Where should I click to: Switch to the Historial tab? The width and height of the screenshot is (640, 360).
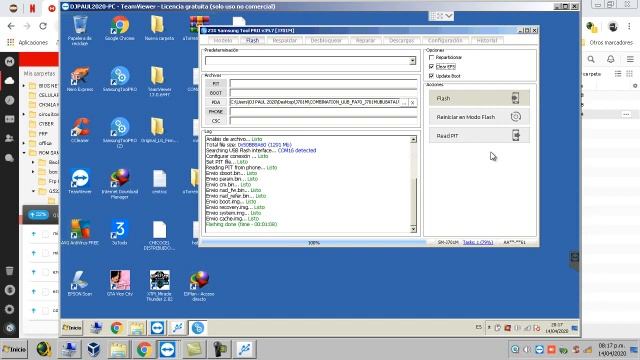point(487,40)
